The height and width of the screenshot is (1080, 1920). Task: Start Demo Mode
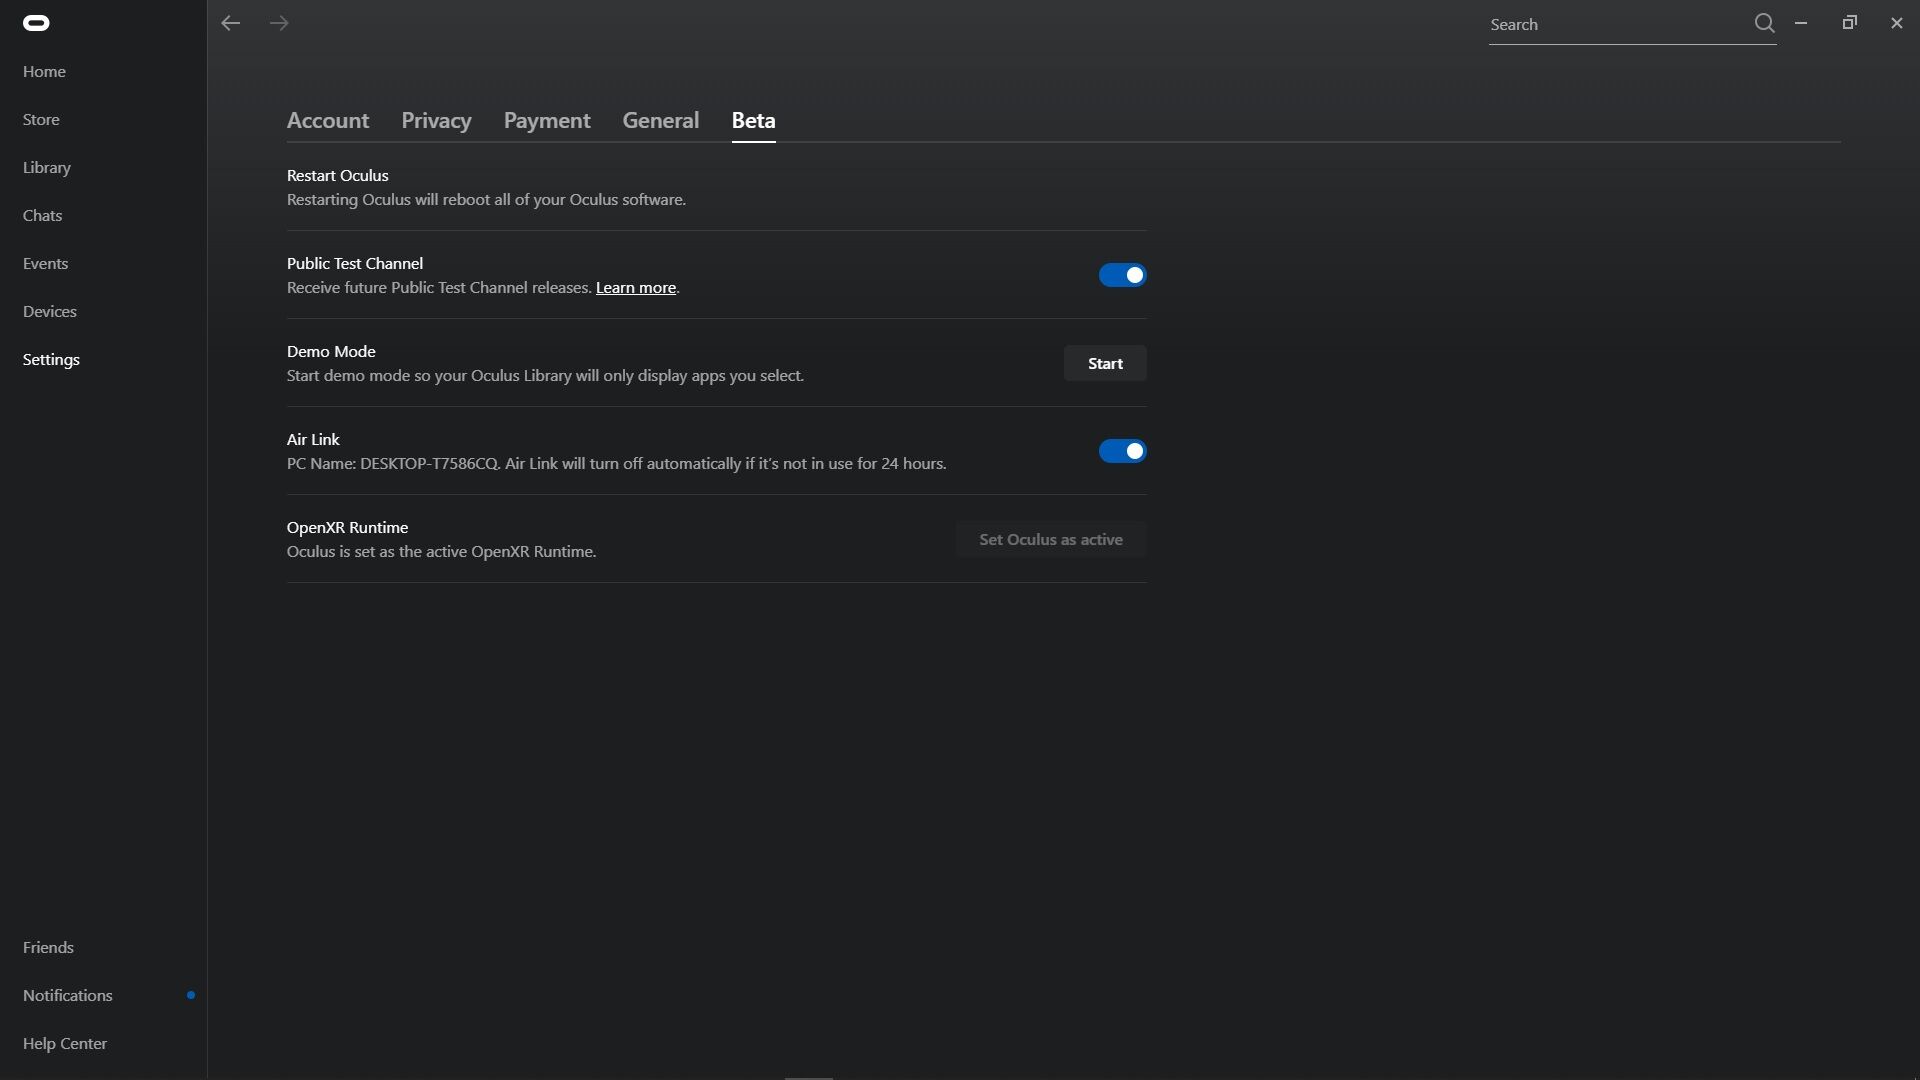click(x=1105, y=363)
